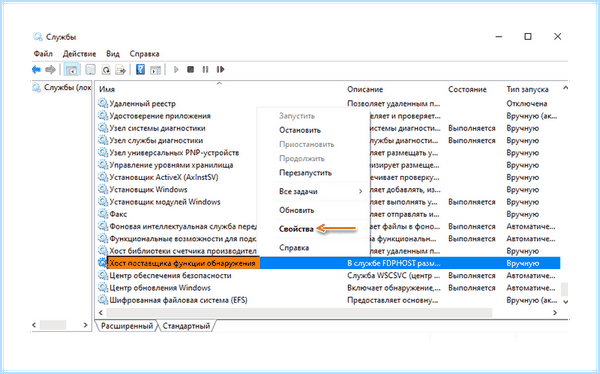The image size is (600, 374).
Task: Select the Управление уровнями хранилища service
Action: coord(171,165)
